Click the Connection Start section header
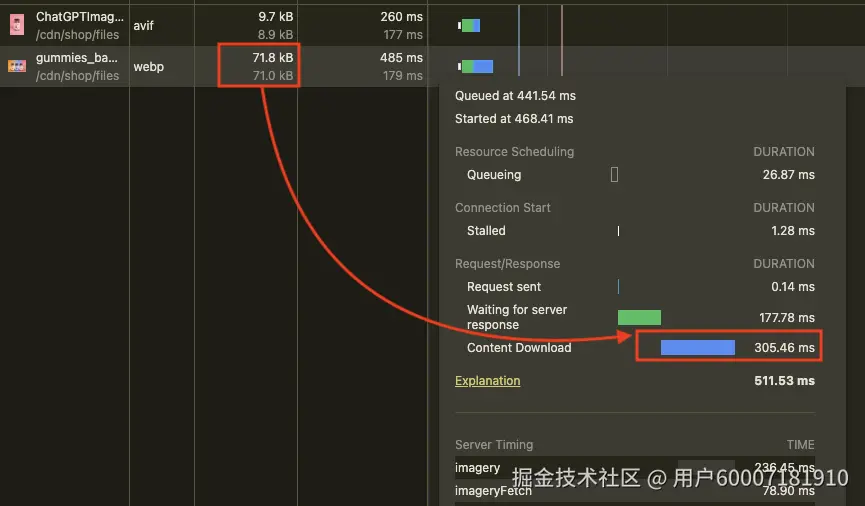The image size is (865, 506). (x=503, y=208)
